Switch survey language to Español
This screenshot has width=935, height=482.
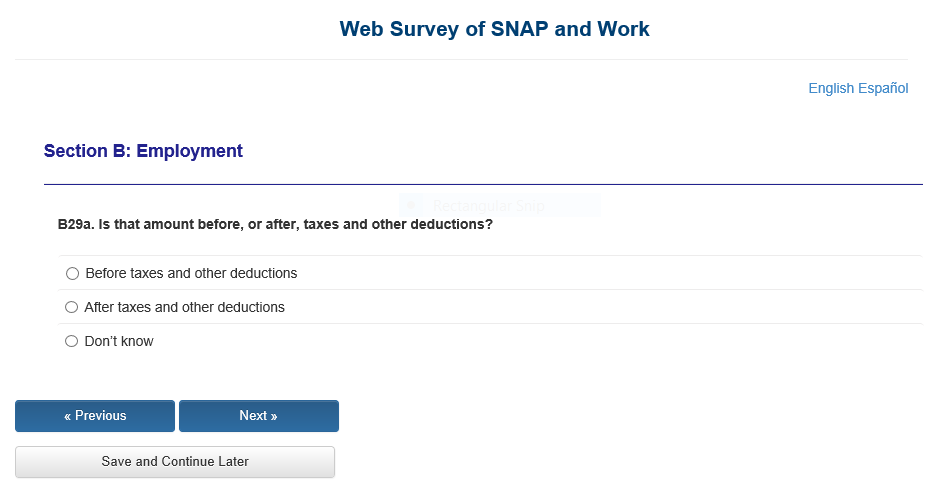pyautogui.click(x=883, y=89)
